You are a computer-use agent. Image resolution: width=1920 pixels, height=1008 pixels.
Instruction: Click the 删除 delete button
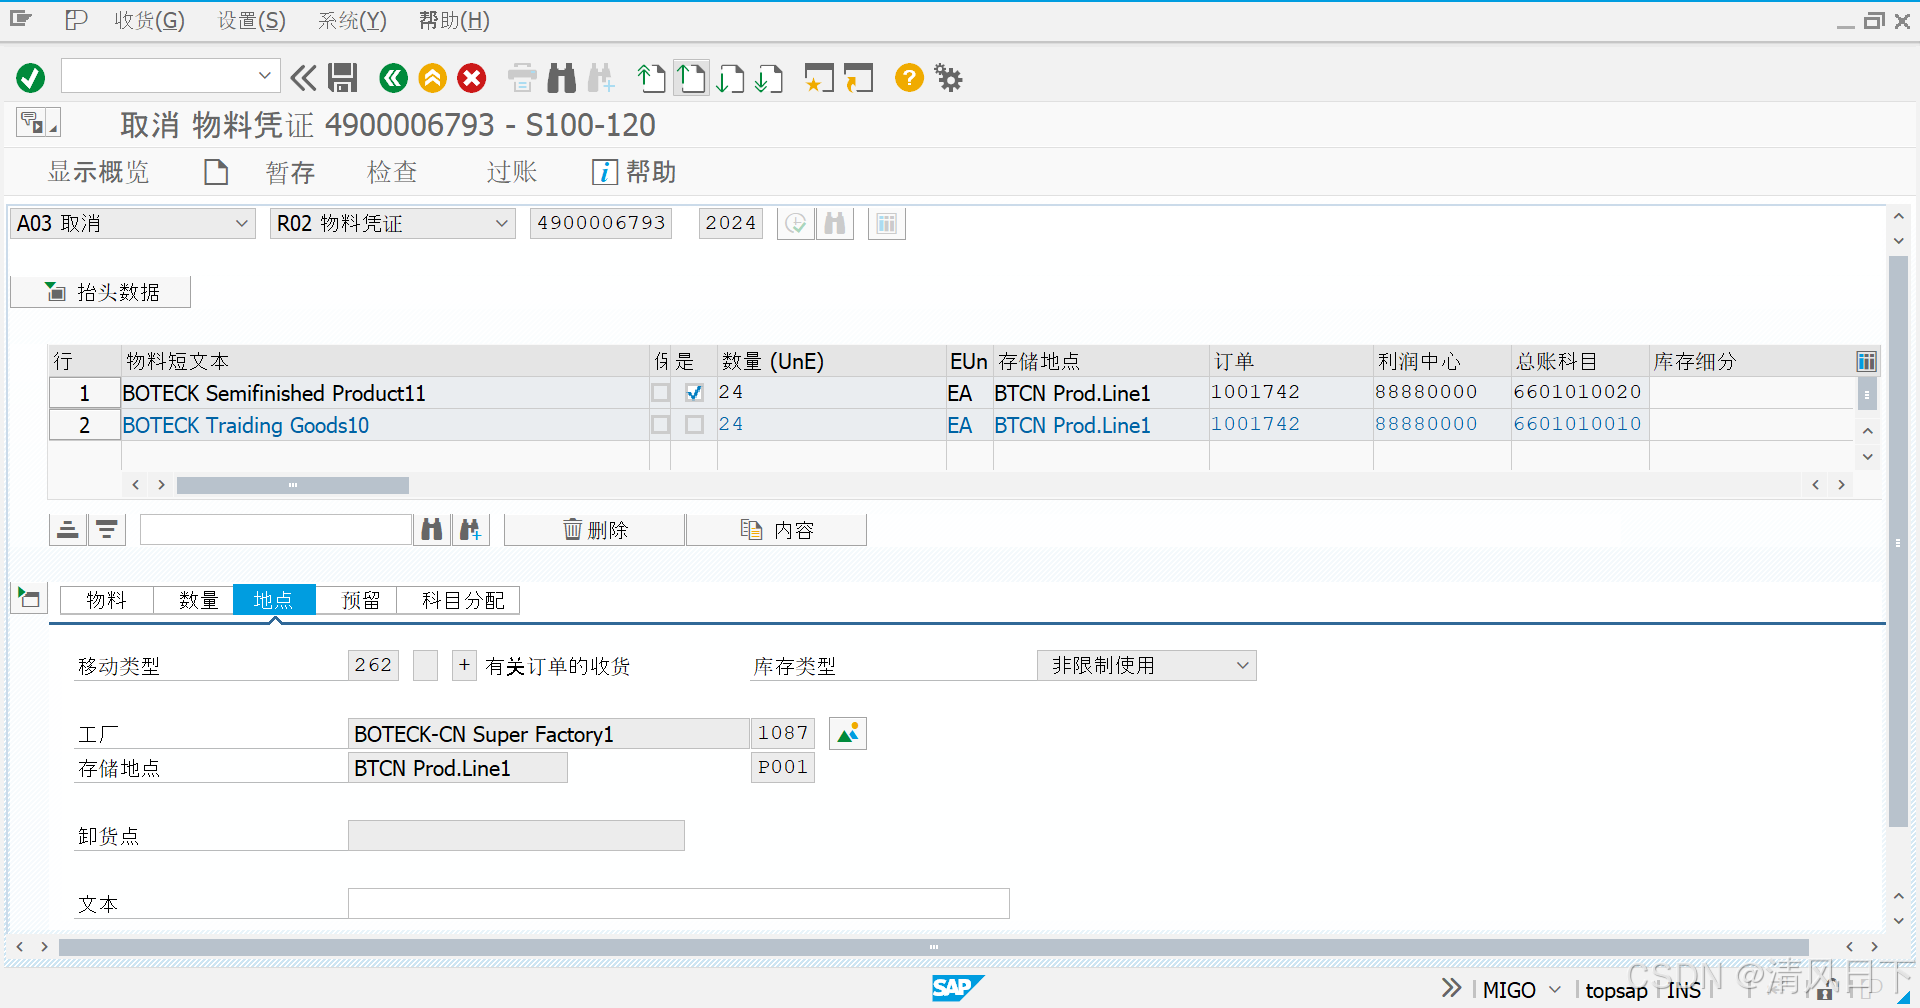595,530
